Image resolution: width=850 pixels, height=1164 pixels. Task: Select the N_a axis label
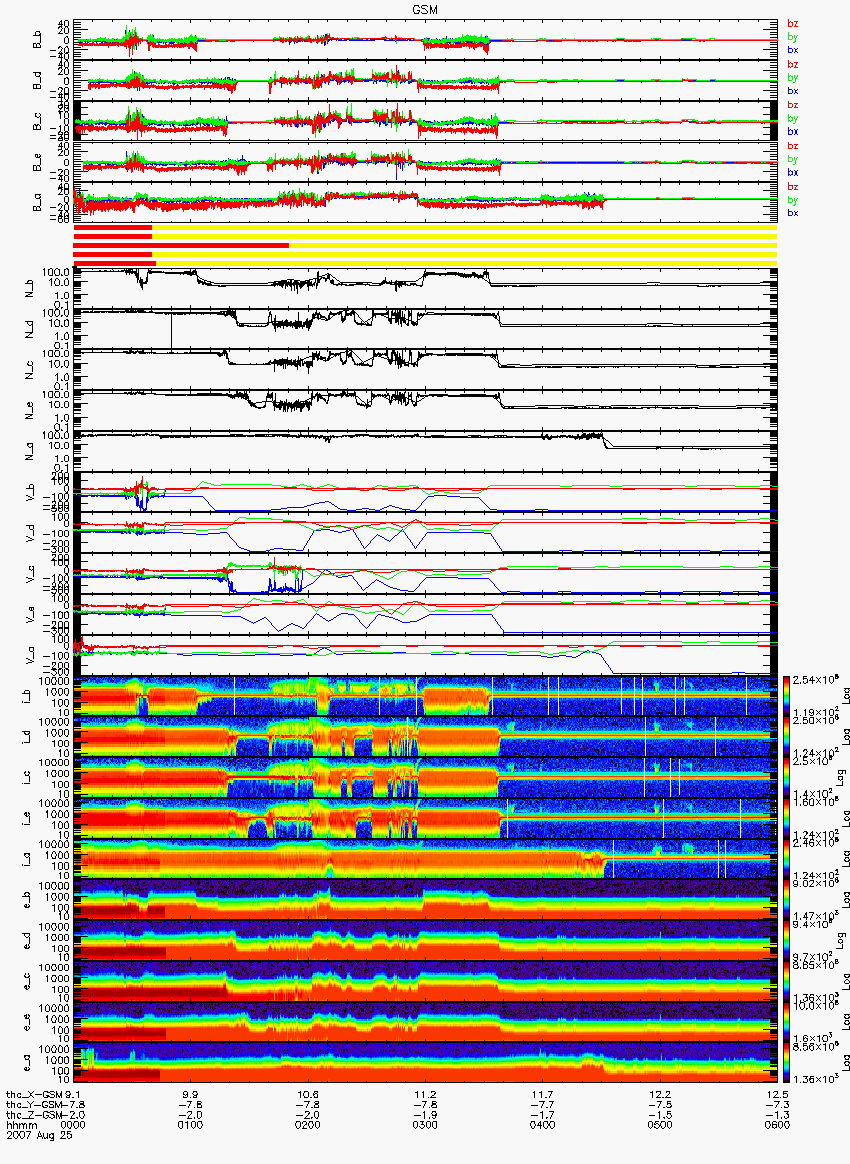coord(31,452)
